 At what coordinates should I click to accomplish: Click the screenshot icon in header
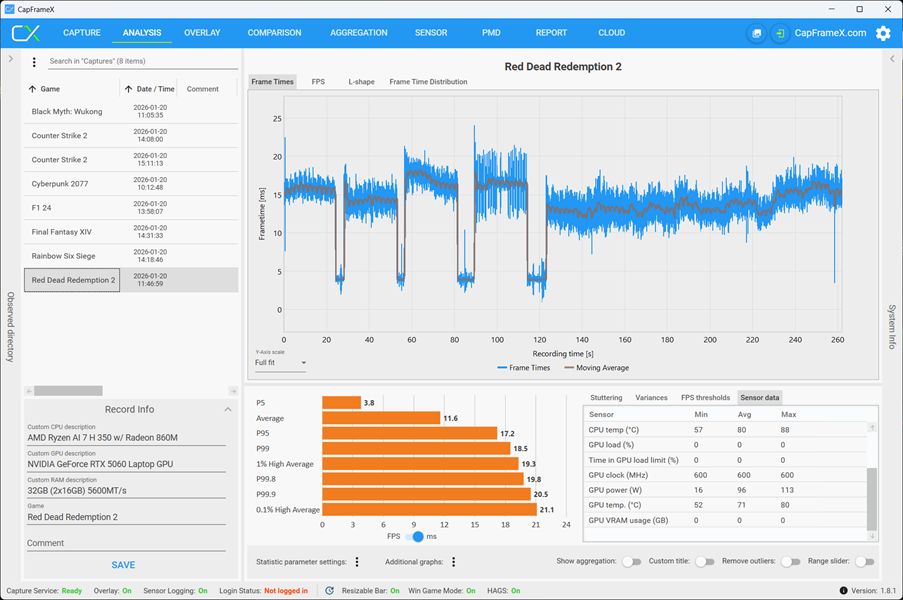[757, 33]
